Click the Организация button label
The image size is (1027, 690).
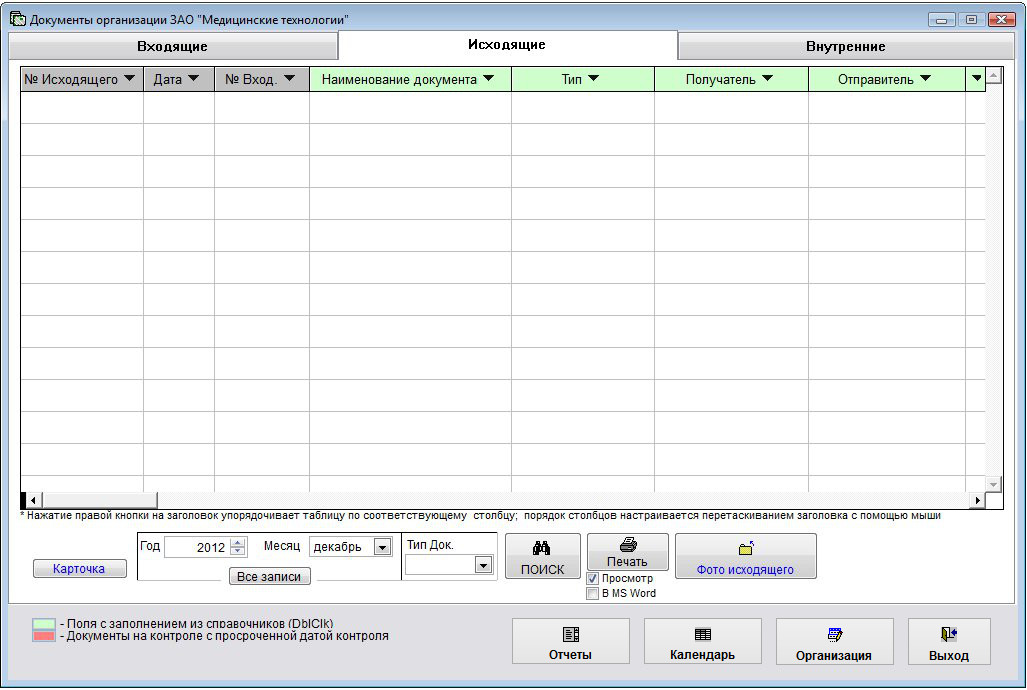pyautogui.click(x=834, y=655)
